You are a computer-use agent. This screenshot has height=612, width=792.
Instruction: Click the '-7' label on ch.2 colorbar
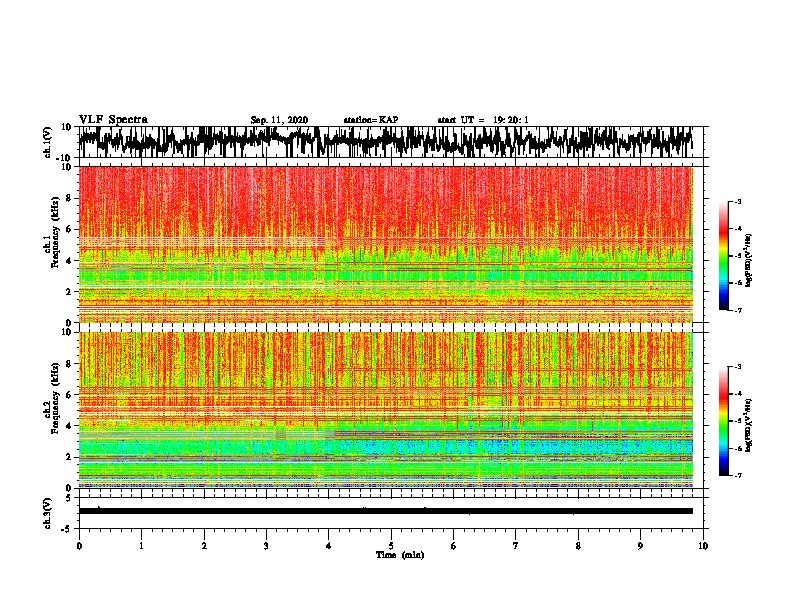(x=738, y=475)
